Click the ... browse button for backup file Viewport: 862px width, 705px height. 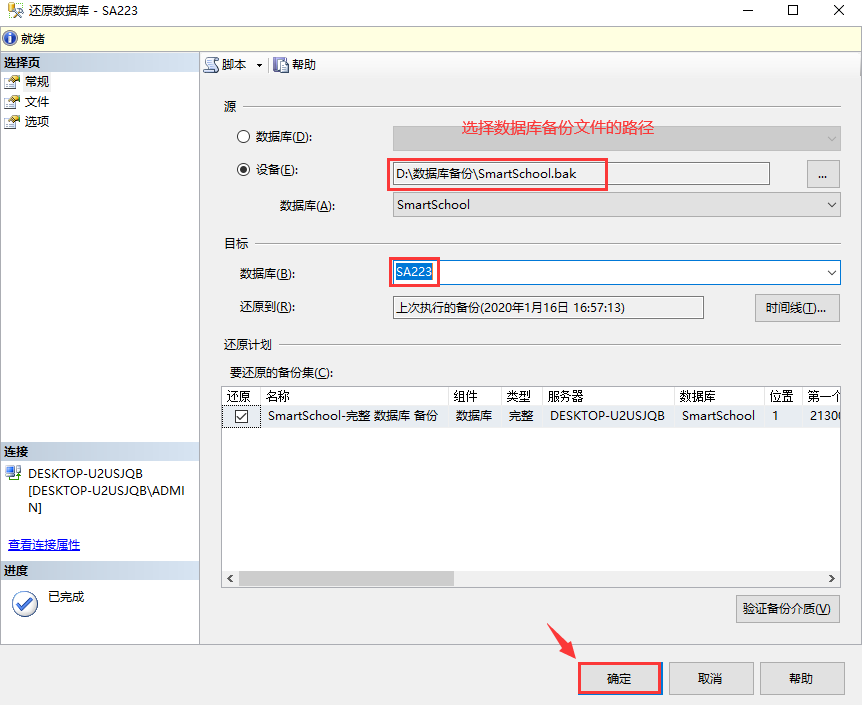822,173
